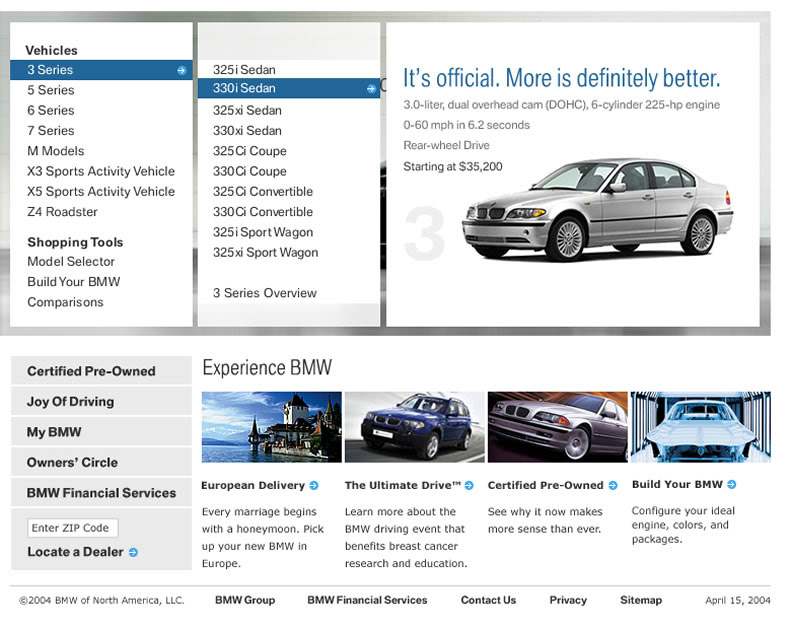791x629 pixels.
Task: Open the 5 Series menu item
Action: click(51, 90)
